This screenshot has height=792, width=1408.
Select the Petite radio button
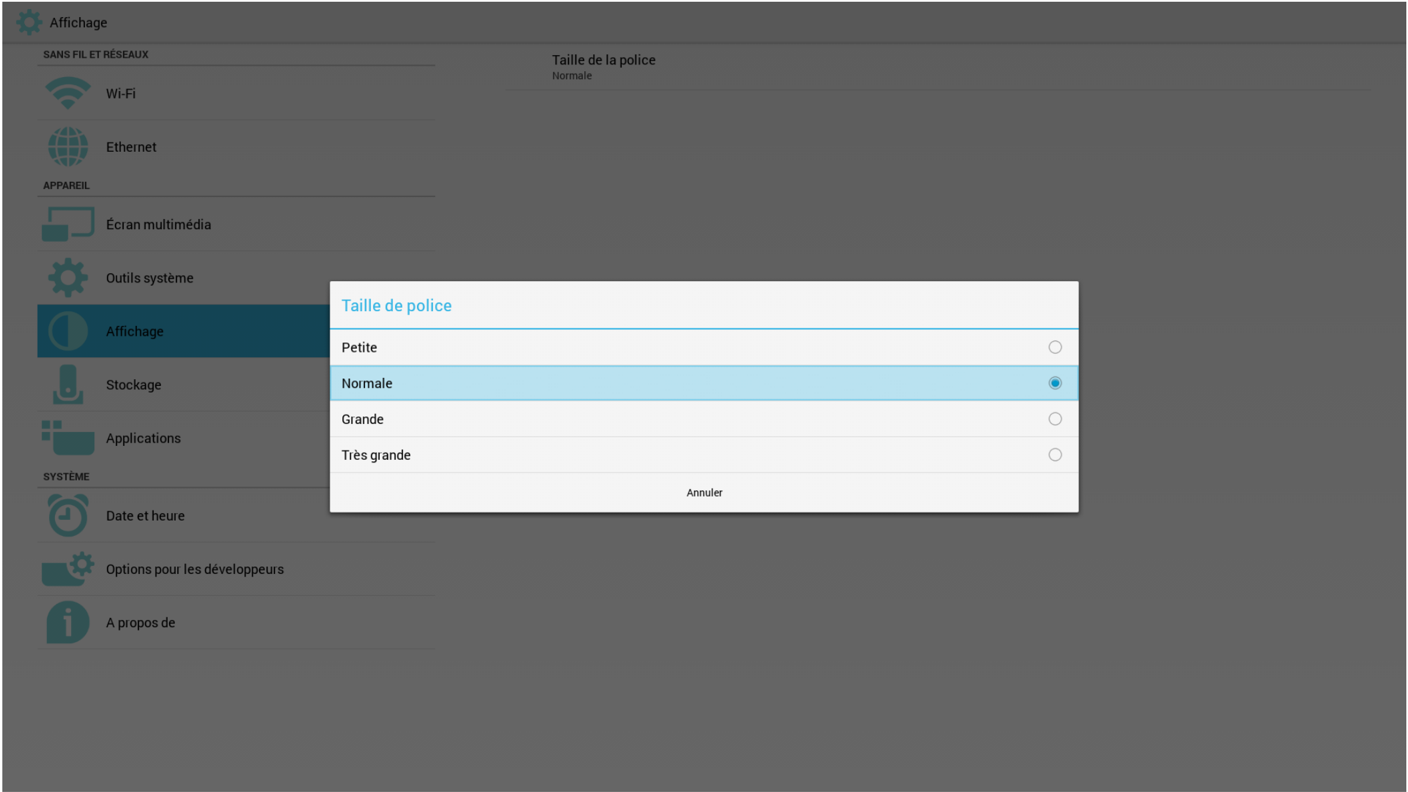[1055, 347]
